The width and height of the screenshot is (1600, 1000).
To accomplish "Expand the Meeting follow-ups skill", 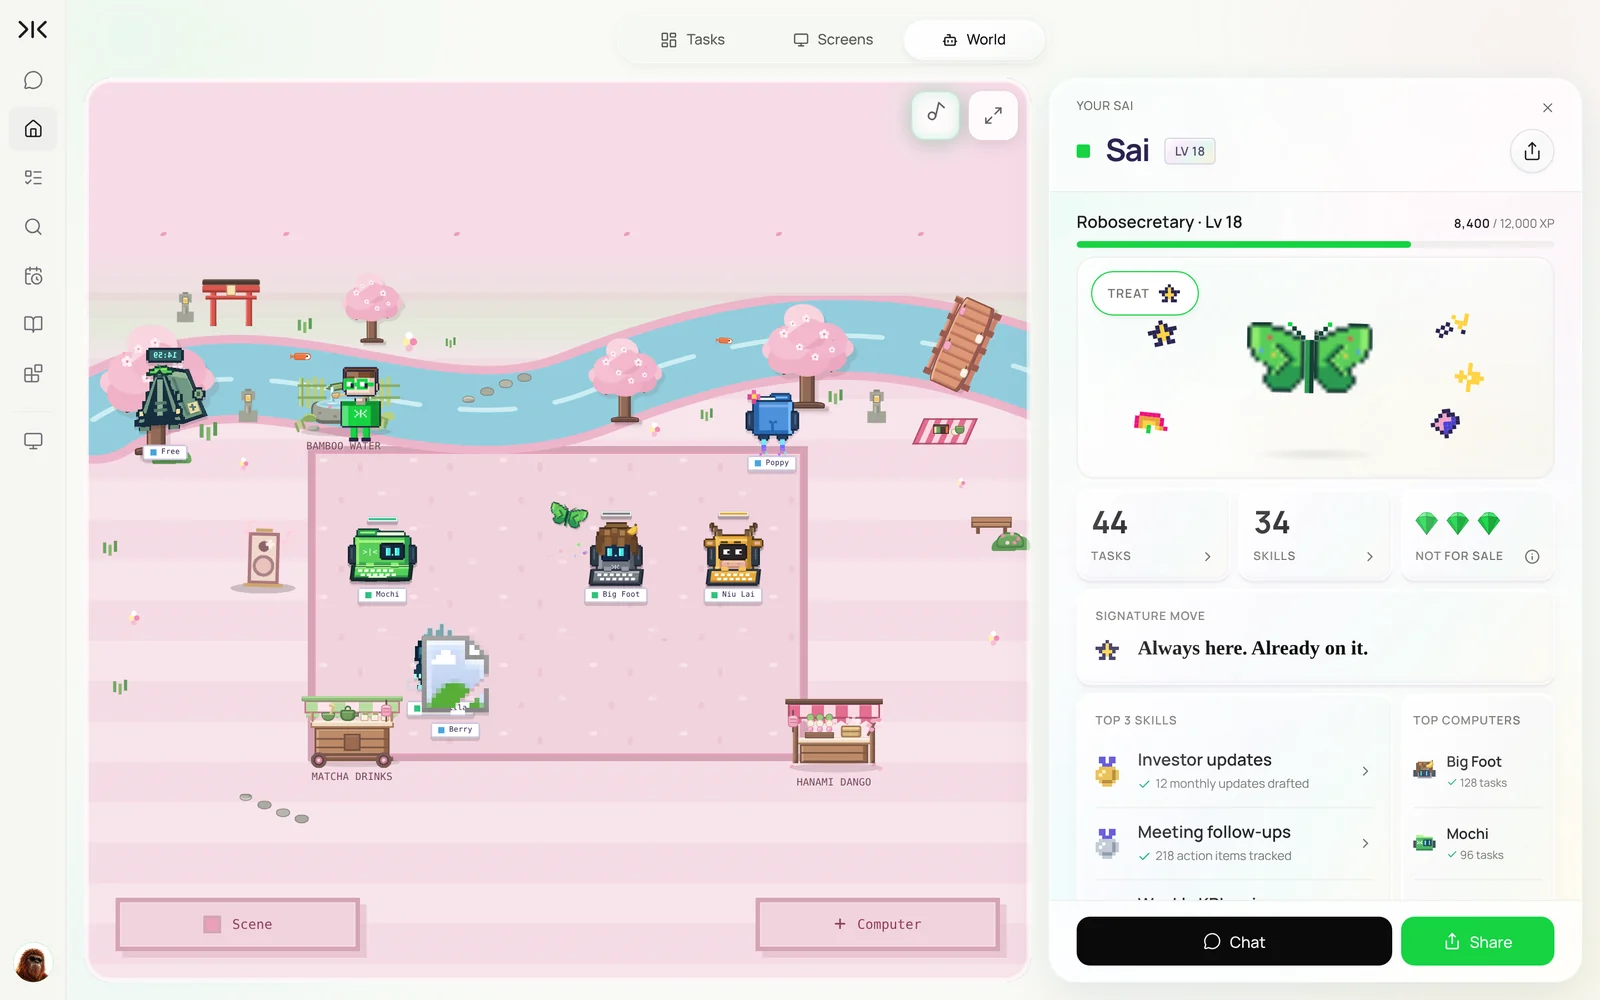I will click(1234, 843).
